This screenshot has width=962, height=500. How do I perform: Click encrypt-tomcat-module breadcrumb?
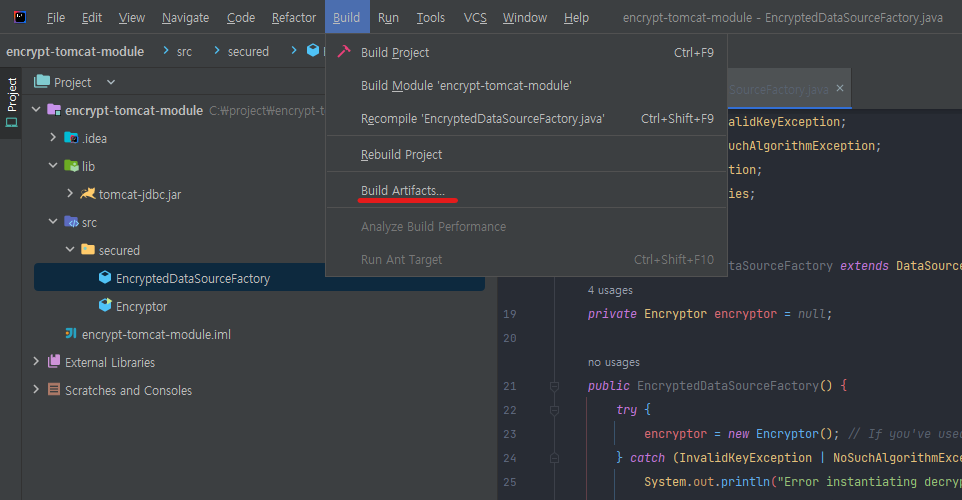[75, 52]
